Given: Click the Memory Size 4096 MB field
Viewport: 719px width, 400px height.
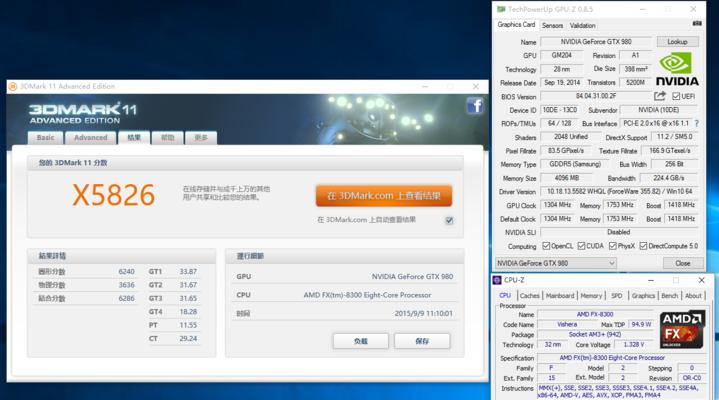Looking at the screenshot, I should [567, 178].
